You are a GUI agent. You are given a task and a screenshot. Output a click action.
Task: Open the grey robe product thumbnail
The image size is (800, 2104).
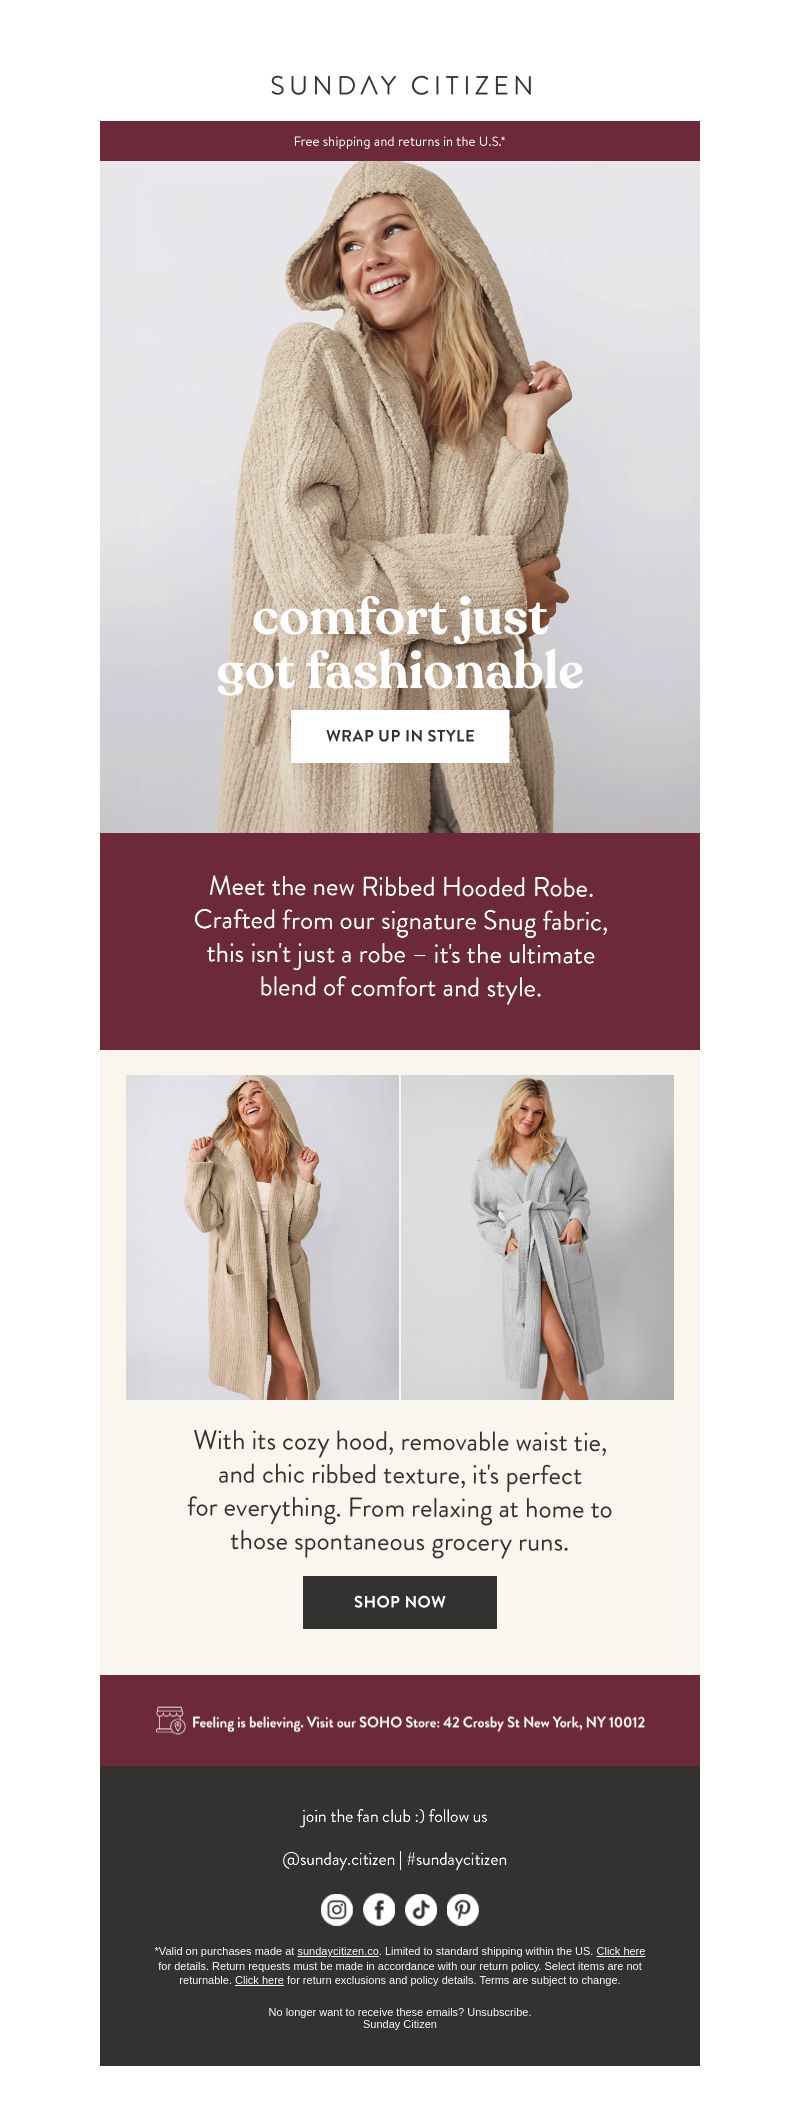pos(537,1237)
